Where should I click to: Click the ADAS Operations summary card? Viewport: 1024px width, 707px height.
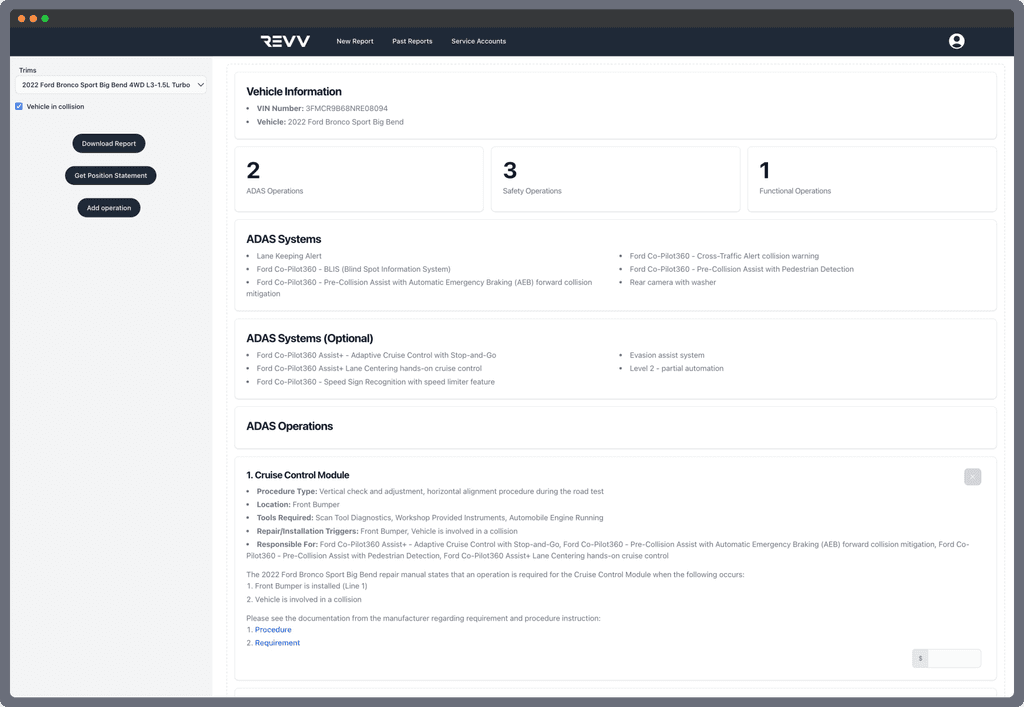(358, 178)
